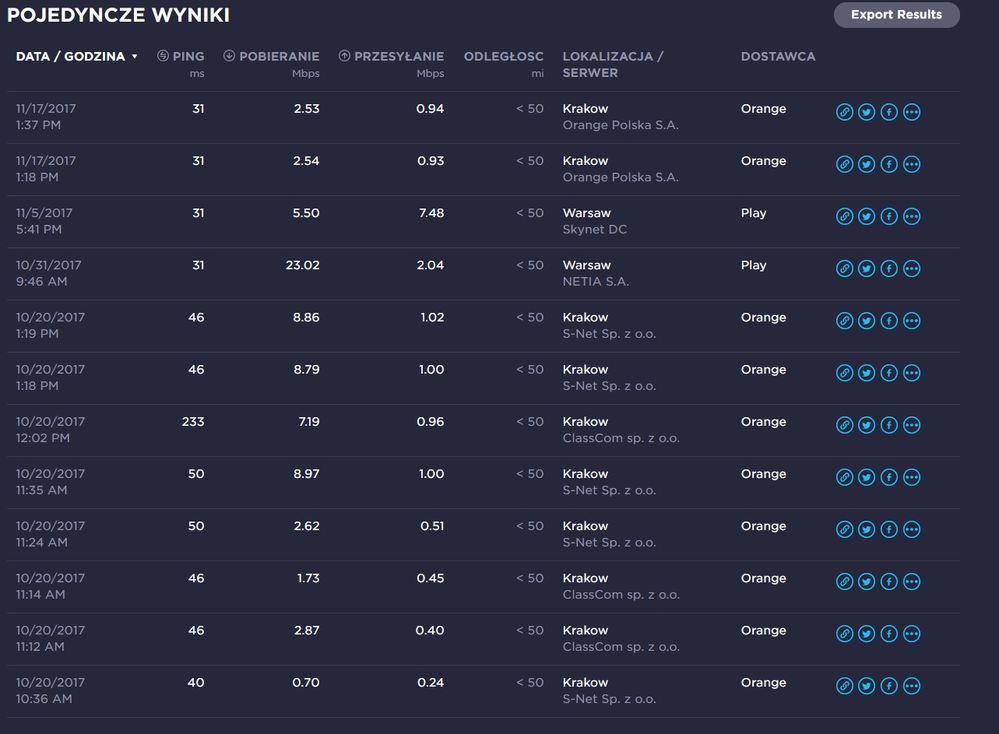Copy link for 10/20/2017 10:36 AM result
Image resolution: width=999 pixels, height=734 pixels.
[x=844, y=686]
